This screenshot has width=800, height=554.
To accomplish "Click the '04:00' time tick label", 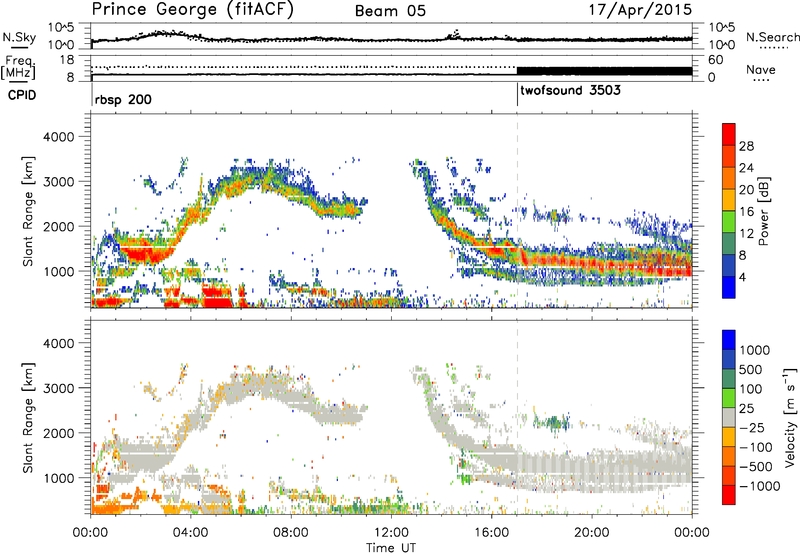I will click(191, 533).
